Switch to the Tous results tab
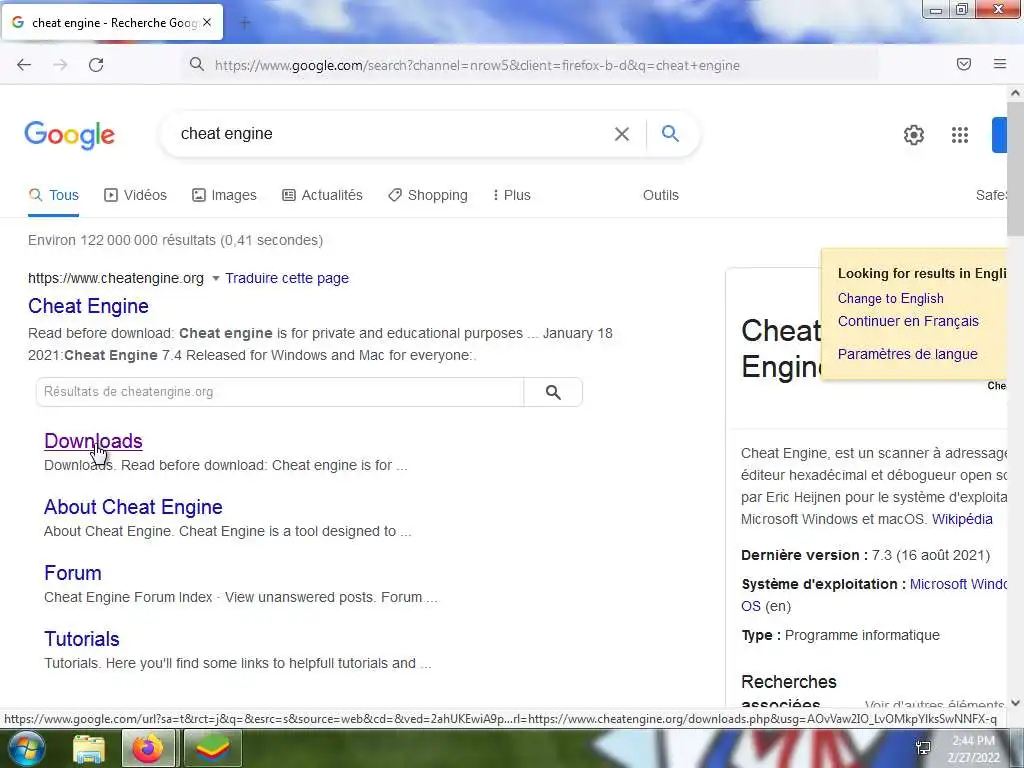The width and height of the screenshot is (1024, 768). coord(54,195)
